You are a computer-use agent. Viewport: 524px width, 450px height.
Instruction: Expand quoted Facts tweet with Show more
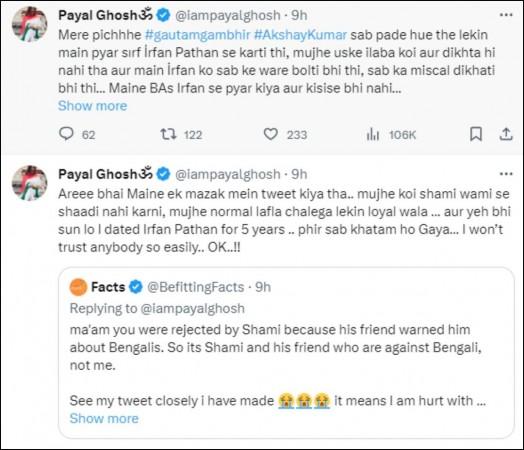point(104,418)
